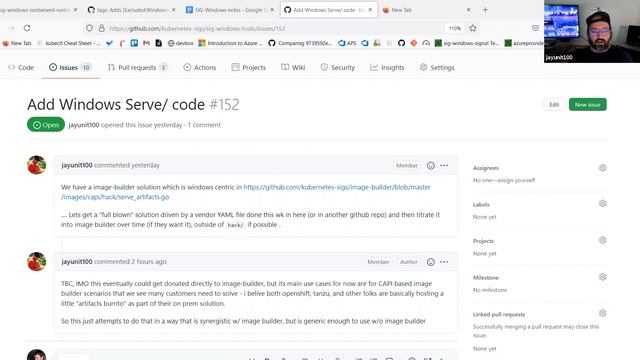This screenshot has width=640, height=360.
Task: Open the Milestone gear settings
Action: [x=602, y=277]
